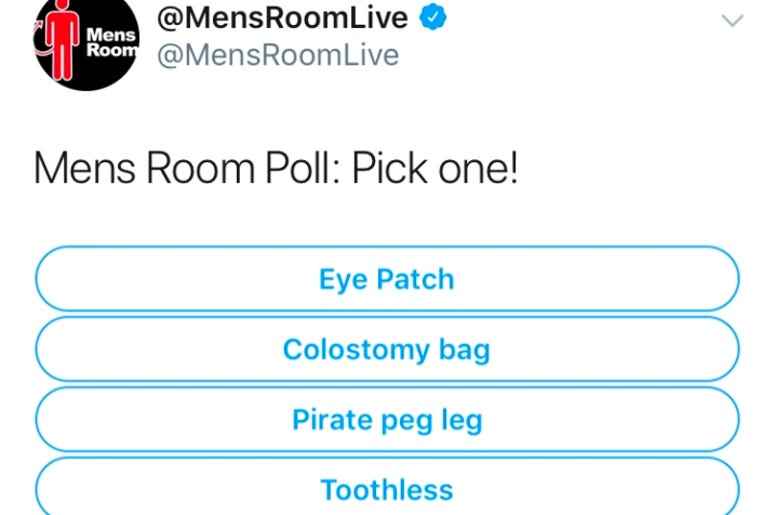The height and width of the screenshot is (515, 775).
Task: Click the red man figure in logo
Action: (62, 41)
